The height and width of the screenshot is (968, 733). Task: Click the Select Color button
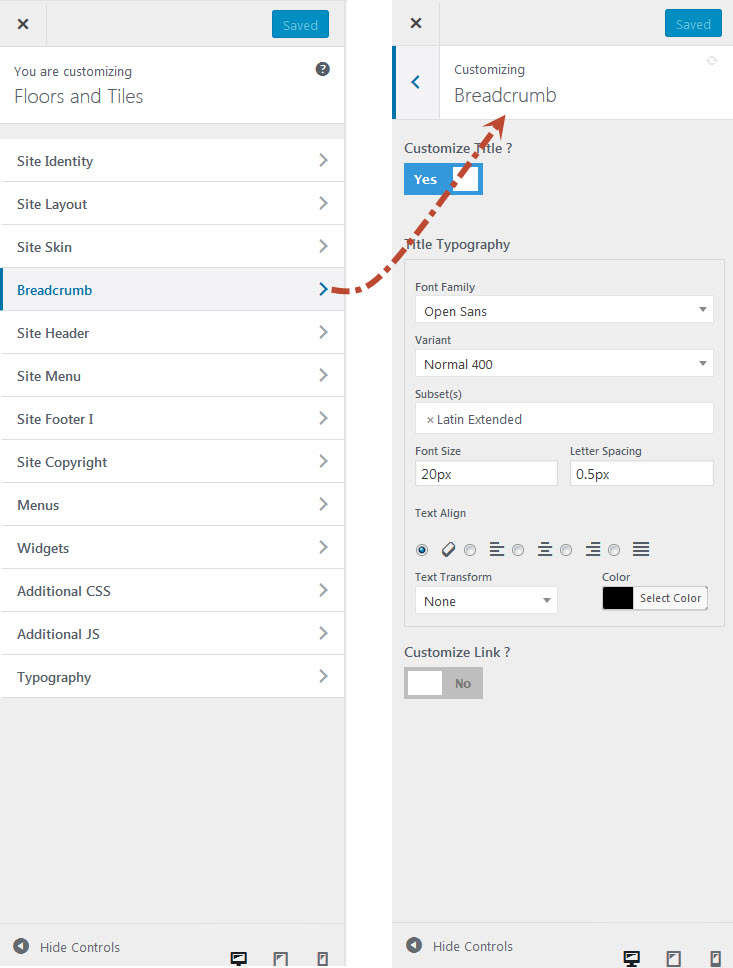tap(670, 598)
